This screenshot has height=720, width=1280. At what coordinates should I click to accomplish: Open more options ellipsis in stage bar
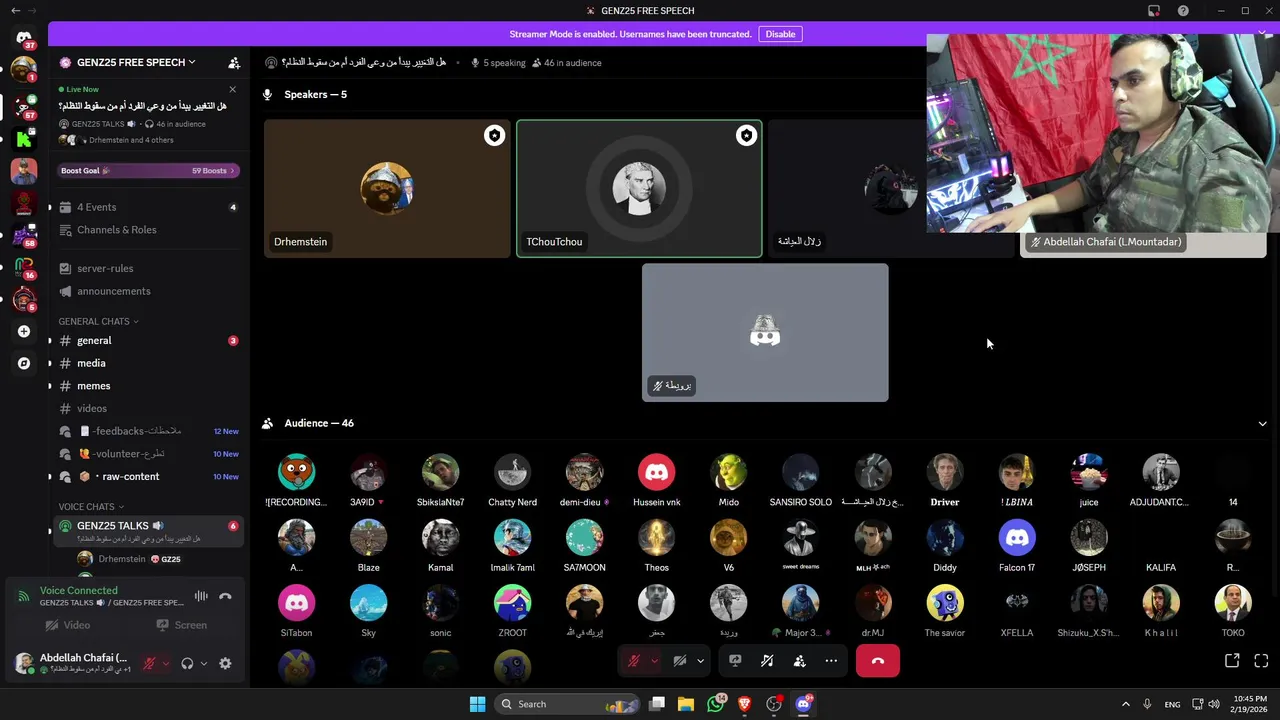tap(831, 661)
